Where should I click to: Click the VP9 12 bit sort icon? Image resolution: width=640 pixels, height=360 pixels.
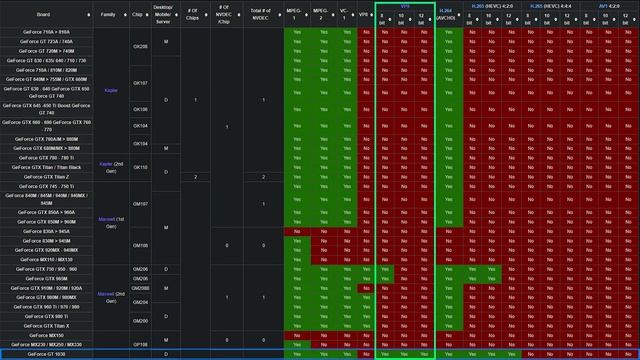coord(430,19)
